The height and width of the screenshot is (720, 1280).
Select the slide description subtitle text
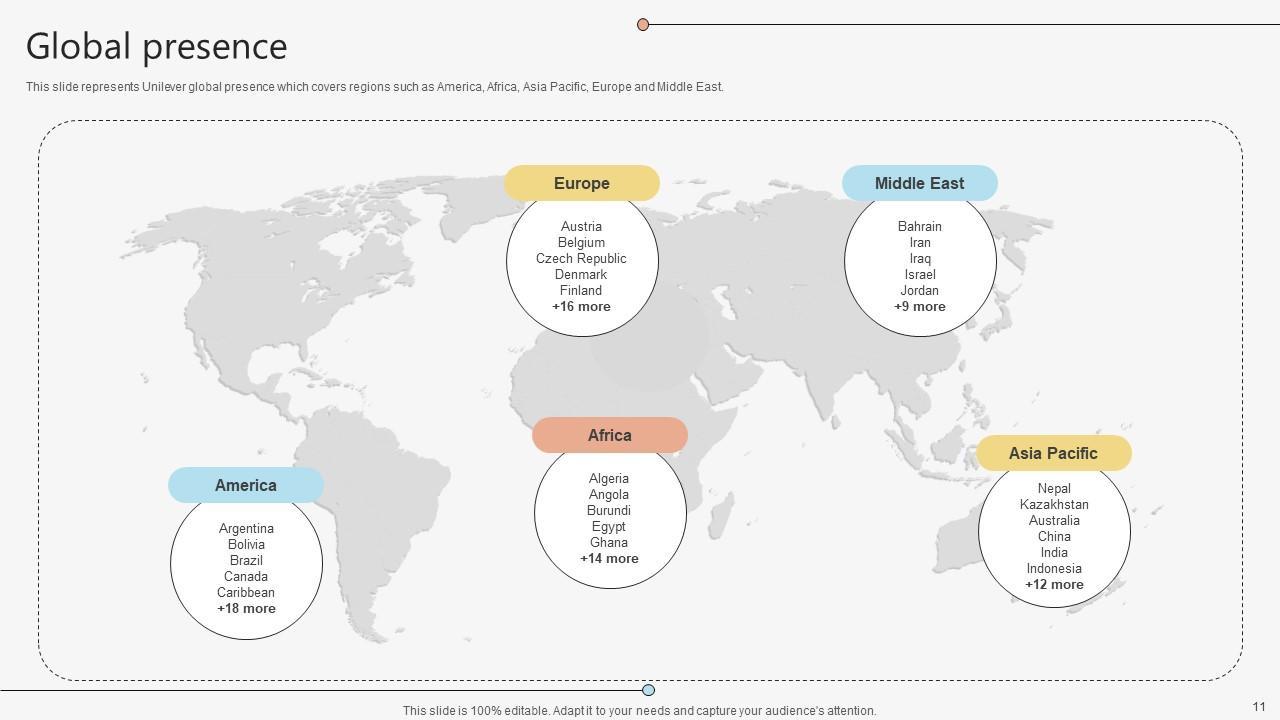tap(374, 87)
